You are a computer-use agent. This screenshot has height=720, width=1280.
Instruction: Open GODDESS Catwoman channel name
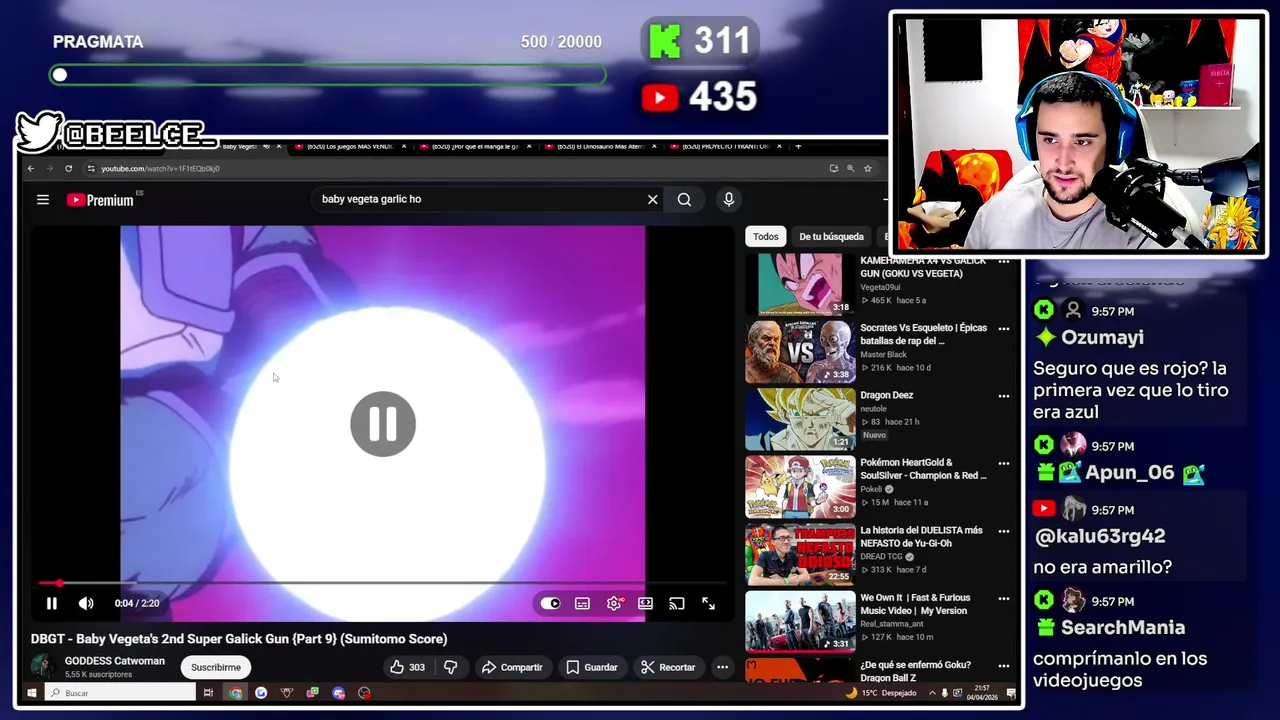point(115,661)
